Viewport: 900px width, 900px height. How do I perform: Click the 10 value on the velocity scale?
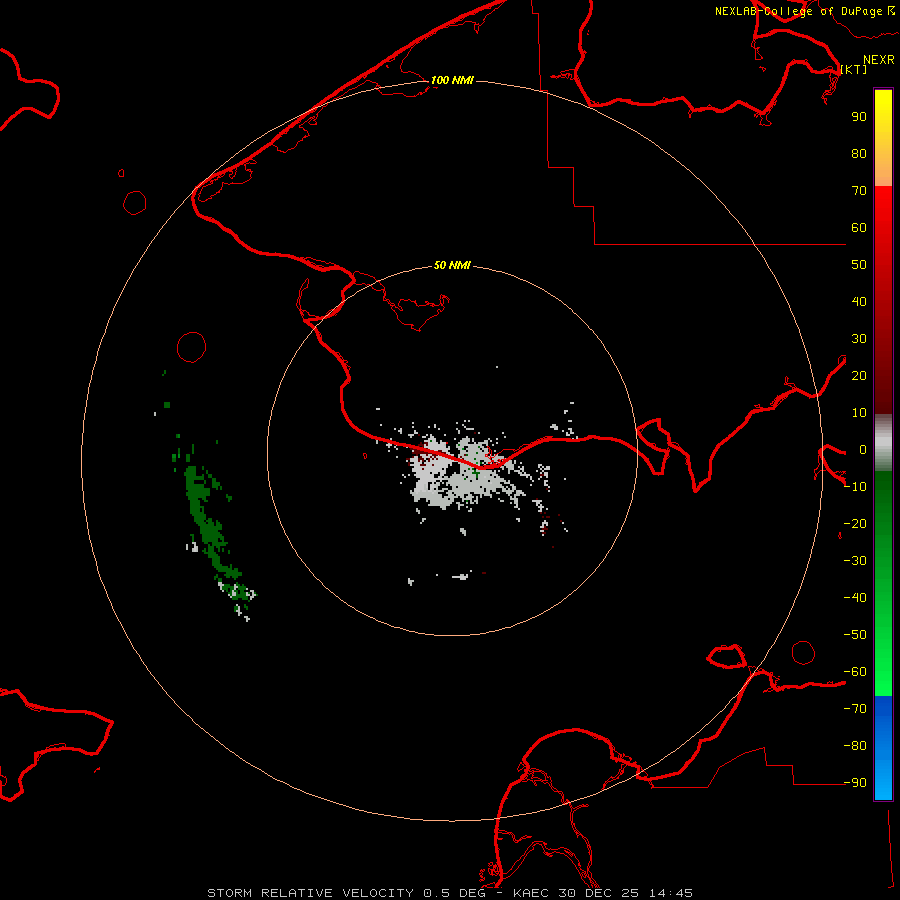click(859, 413)
